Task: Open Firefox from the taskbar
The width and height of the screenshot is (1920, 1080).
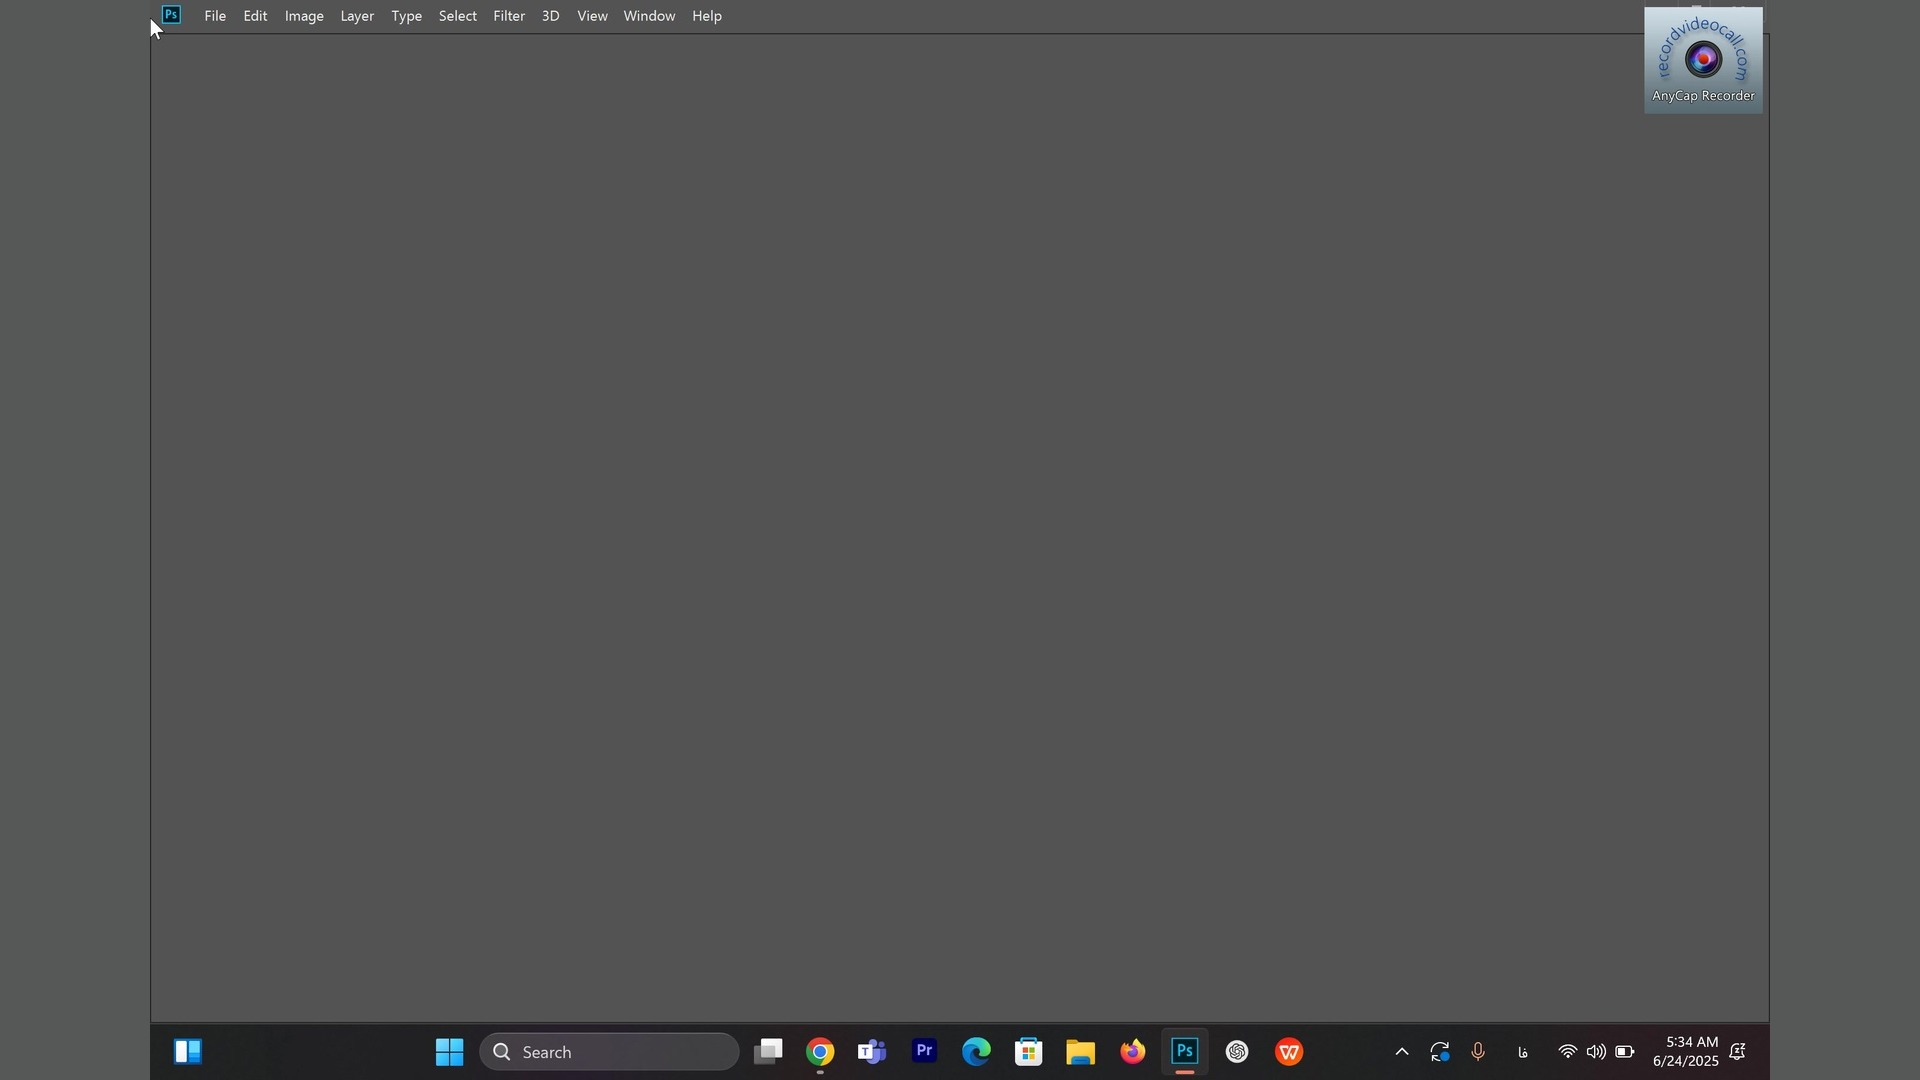Action: tap(1133, 1052)
